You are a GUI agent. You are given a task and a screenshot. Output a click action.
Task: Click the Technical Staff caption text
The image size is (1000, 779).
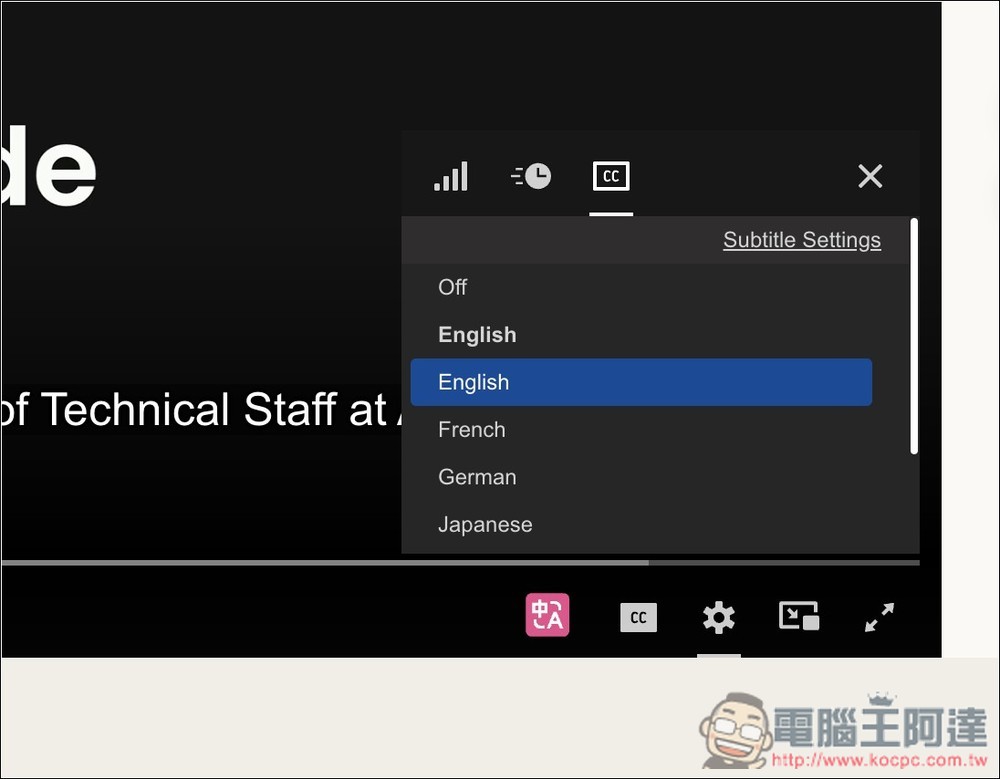[x=200, y=410]
